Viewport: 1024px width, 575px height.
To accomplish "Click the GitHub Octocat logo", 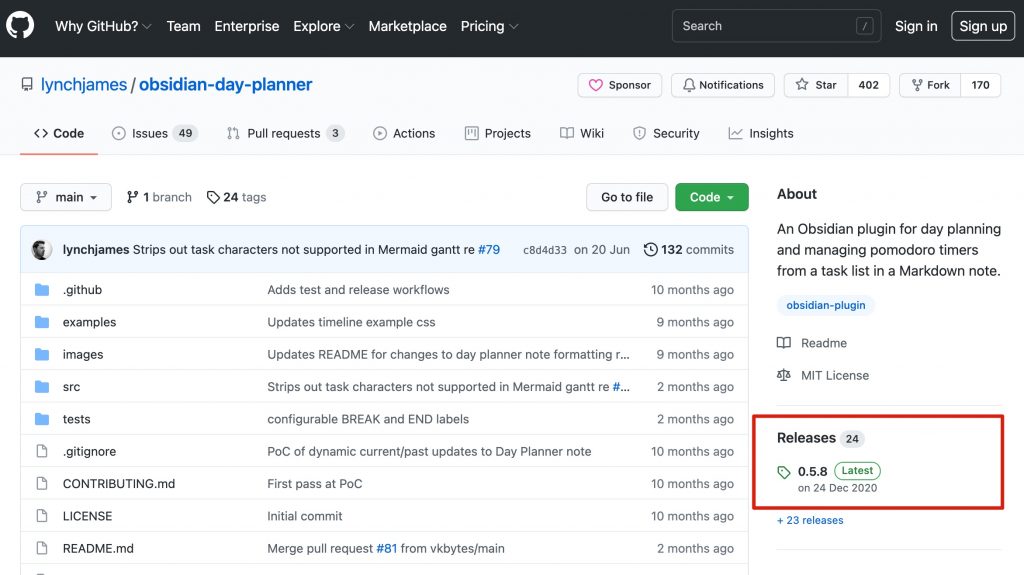I will pos(20,26).
